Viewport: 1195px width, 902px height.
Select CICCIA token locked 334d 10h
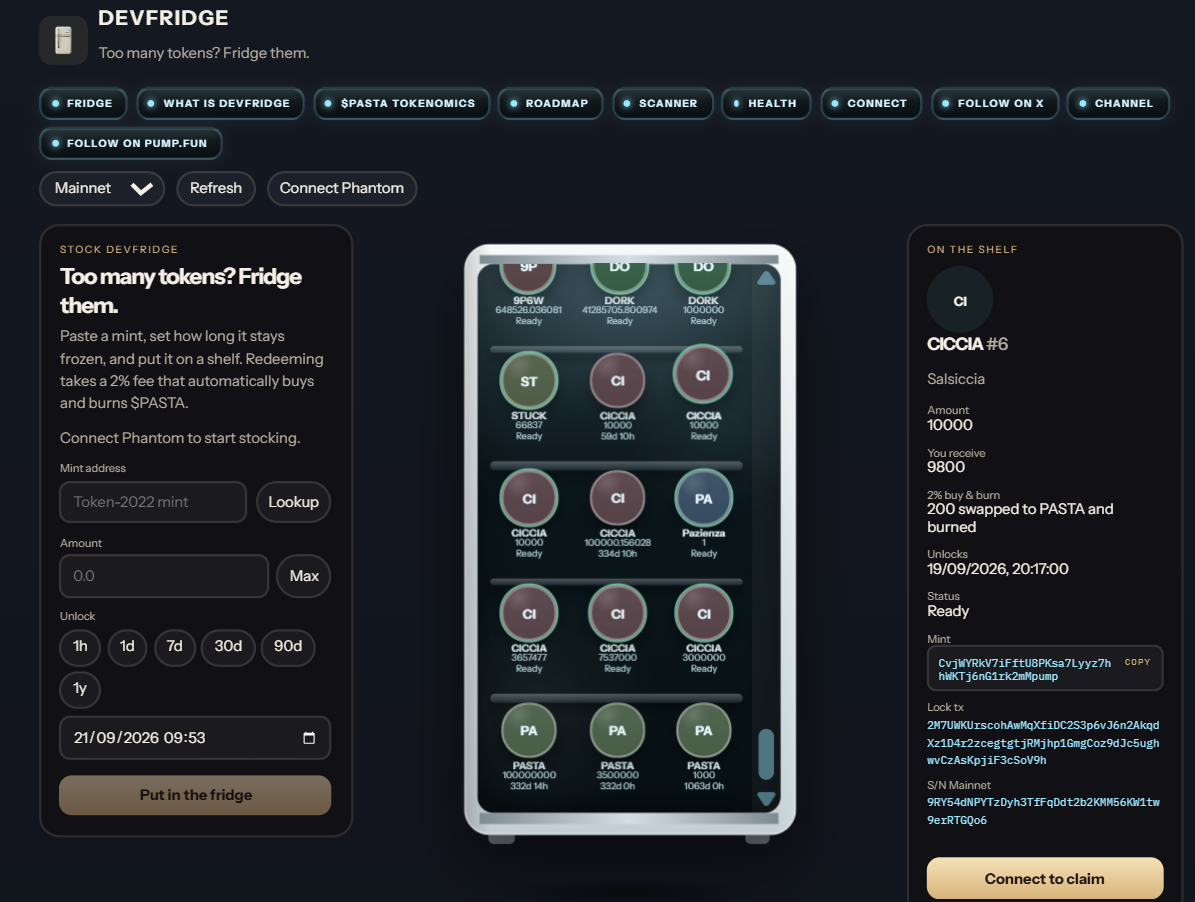pos(617,498)
